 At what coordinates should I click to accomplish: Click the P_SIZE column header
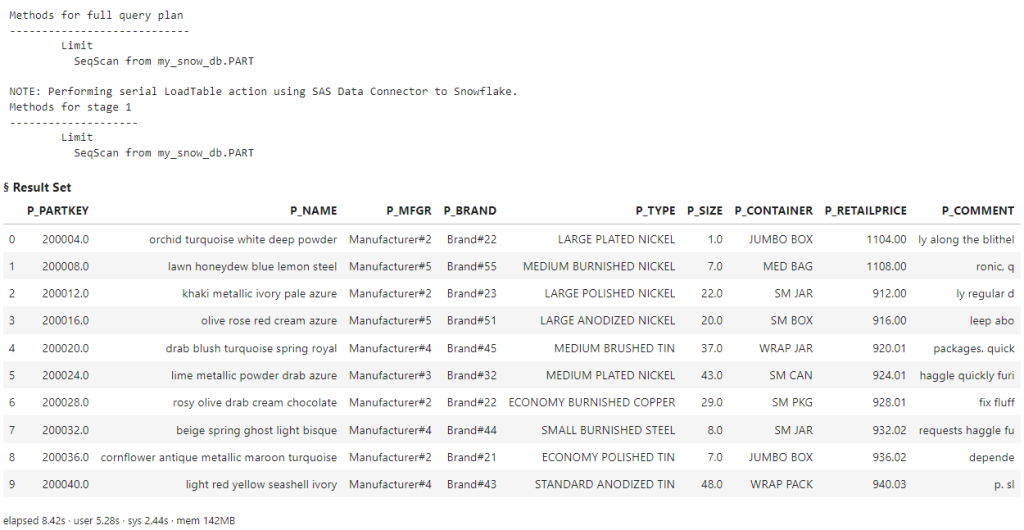tap(704, 211)
